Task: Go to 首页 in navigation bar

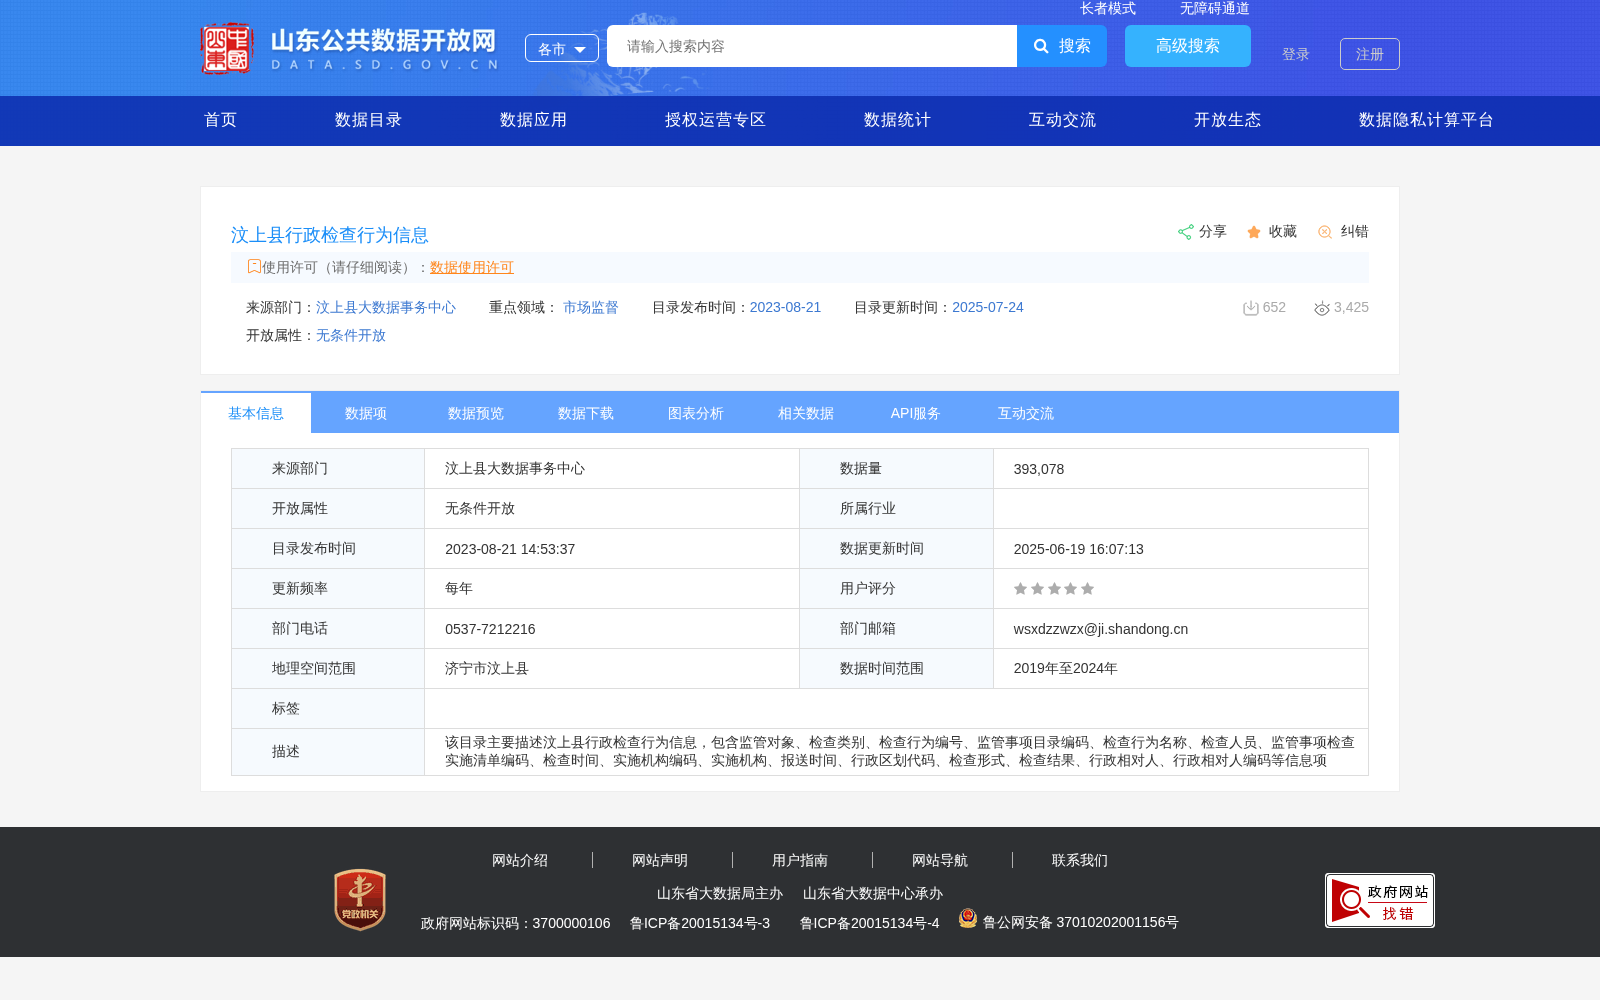Action: tap(220, 120)
